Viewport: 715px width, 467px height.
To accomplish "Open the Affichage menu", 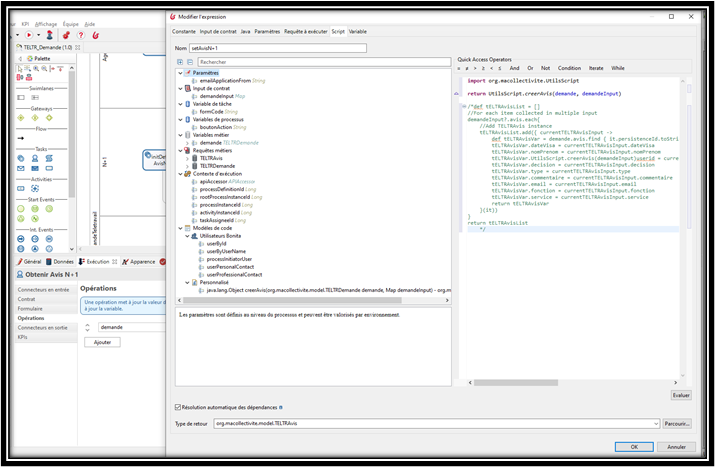I will click(x=46, y=24).
